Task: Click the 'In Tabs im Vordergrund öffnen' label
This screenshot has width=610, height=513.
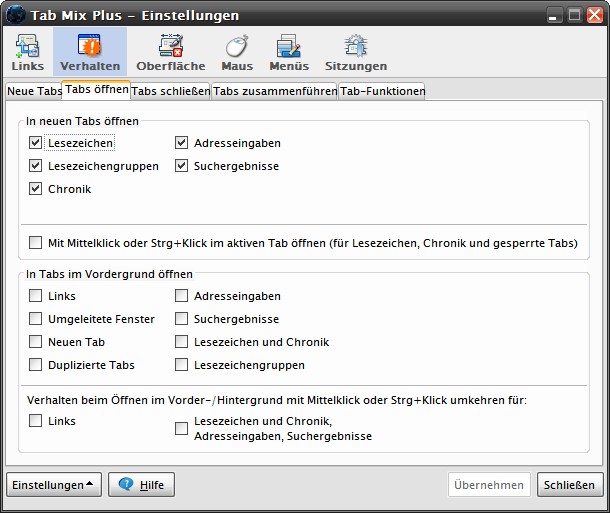Action: (x=109, y=274)
